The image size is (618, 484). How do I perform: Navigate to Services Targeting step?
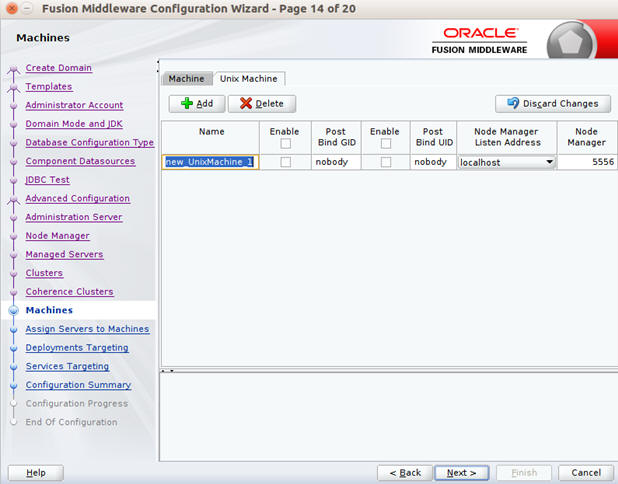tap(67, 366)
